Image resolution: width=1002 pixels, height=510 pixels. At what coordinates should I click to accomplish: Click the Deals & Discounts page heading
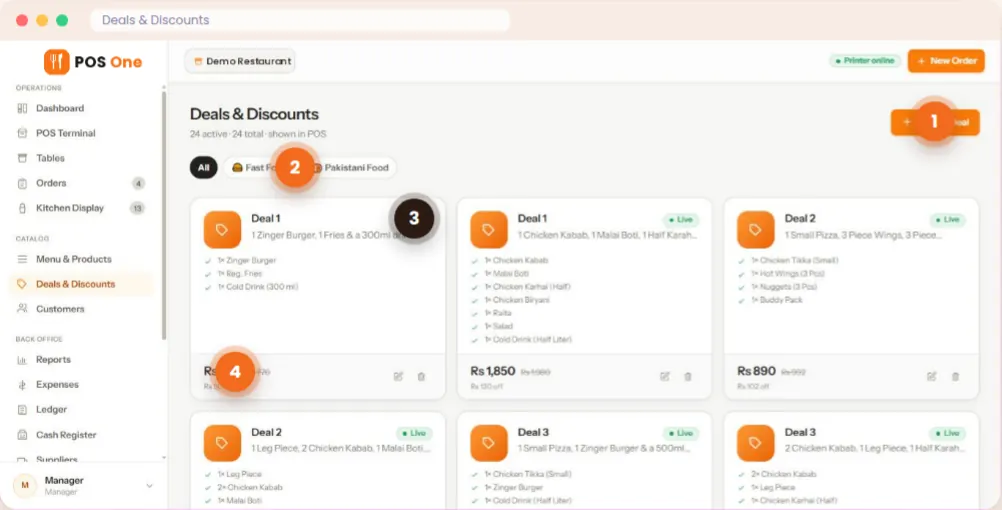click(254, 114)
